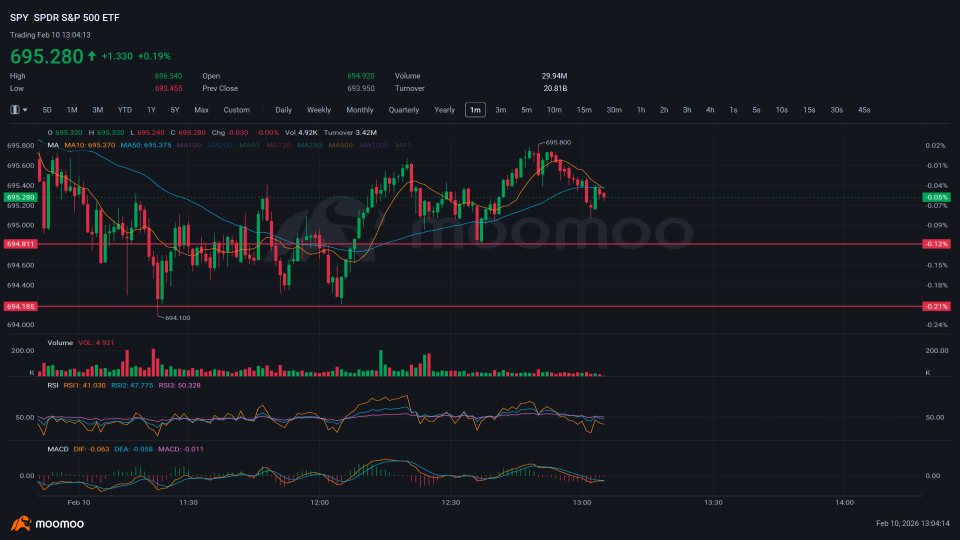Click the 694.185 red price line tag
The width and height of the screenshot is (960, 540).
tap(20, 306)
